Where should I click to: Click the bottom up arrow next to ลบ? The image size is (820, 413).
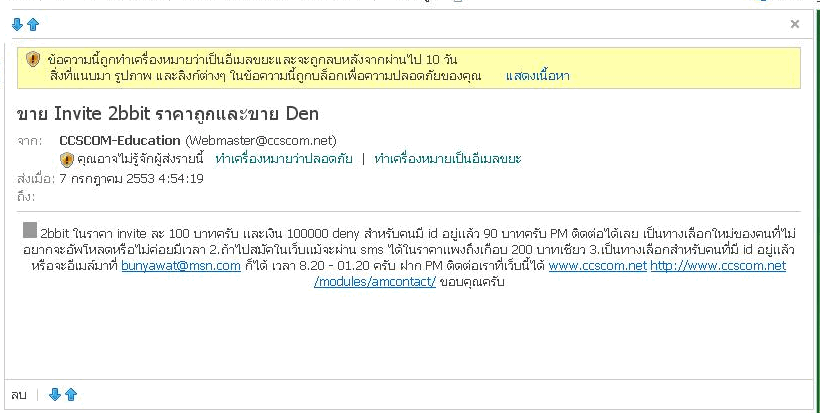(71, 394)
